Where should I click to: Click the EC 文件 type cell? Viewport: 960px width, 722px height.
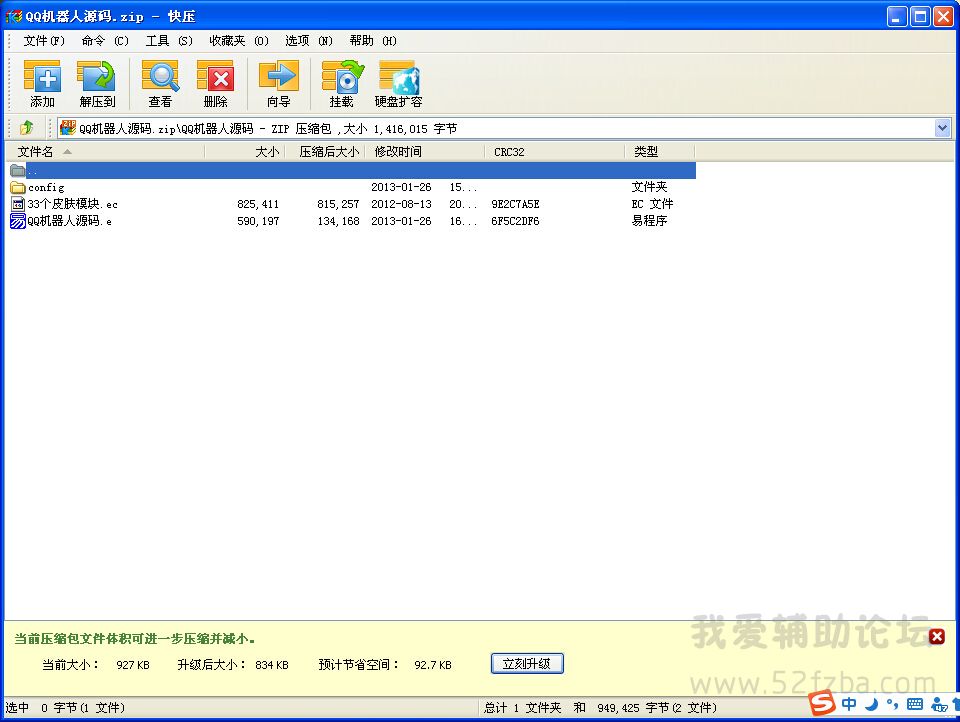point(652,204)
